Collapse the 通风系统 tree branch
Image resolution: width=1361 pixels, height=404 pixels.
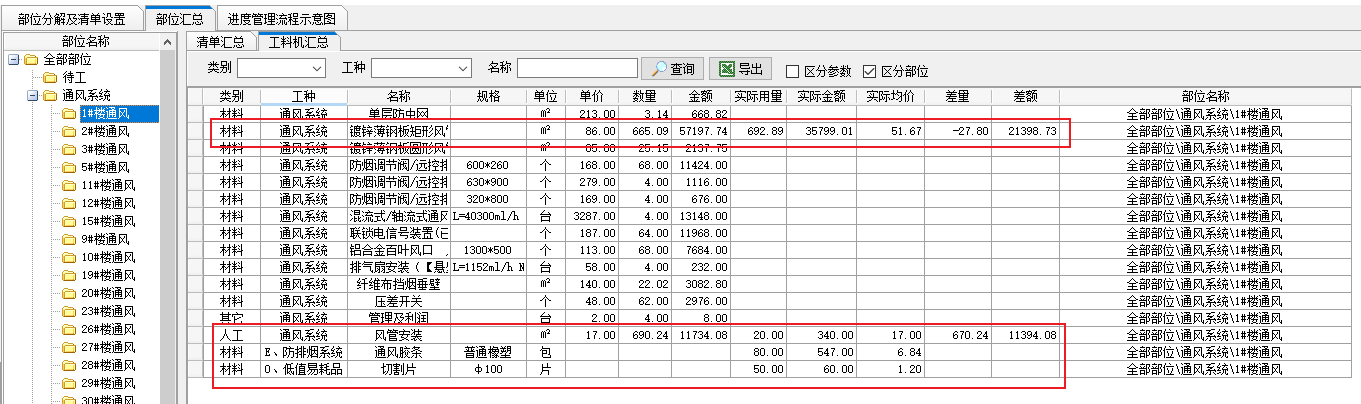(31, 96)
